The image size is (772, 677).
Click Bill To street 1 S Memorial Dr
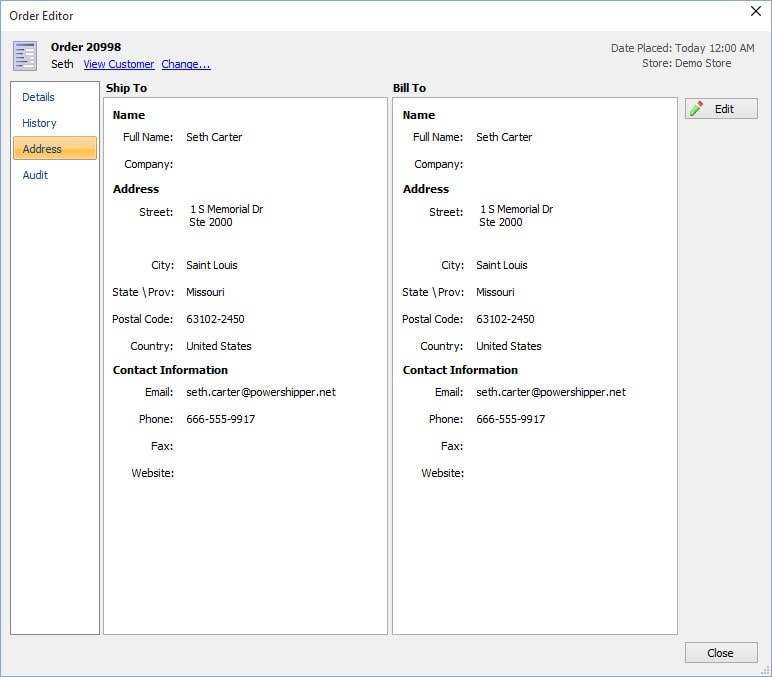click(517, 209)
